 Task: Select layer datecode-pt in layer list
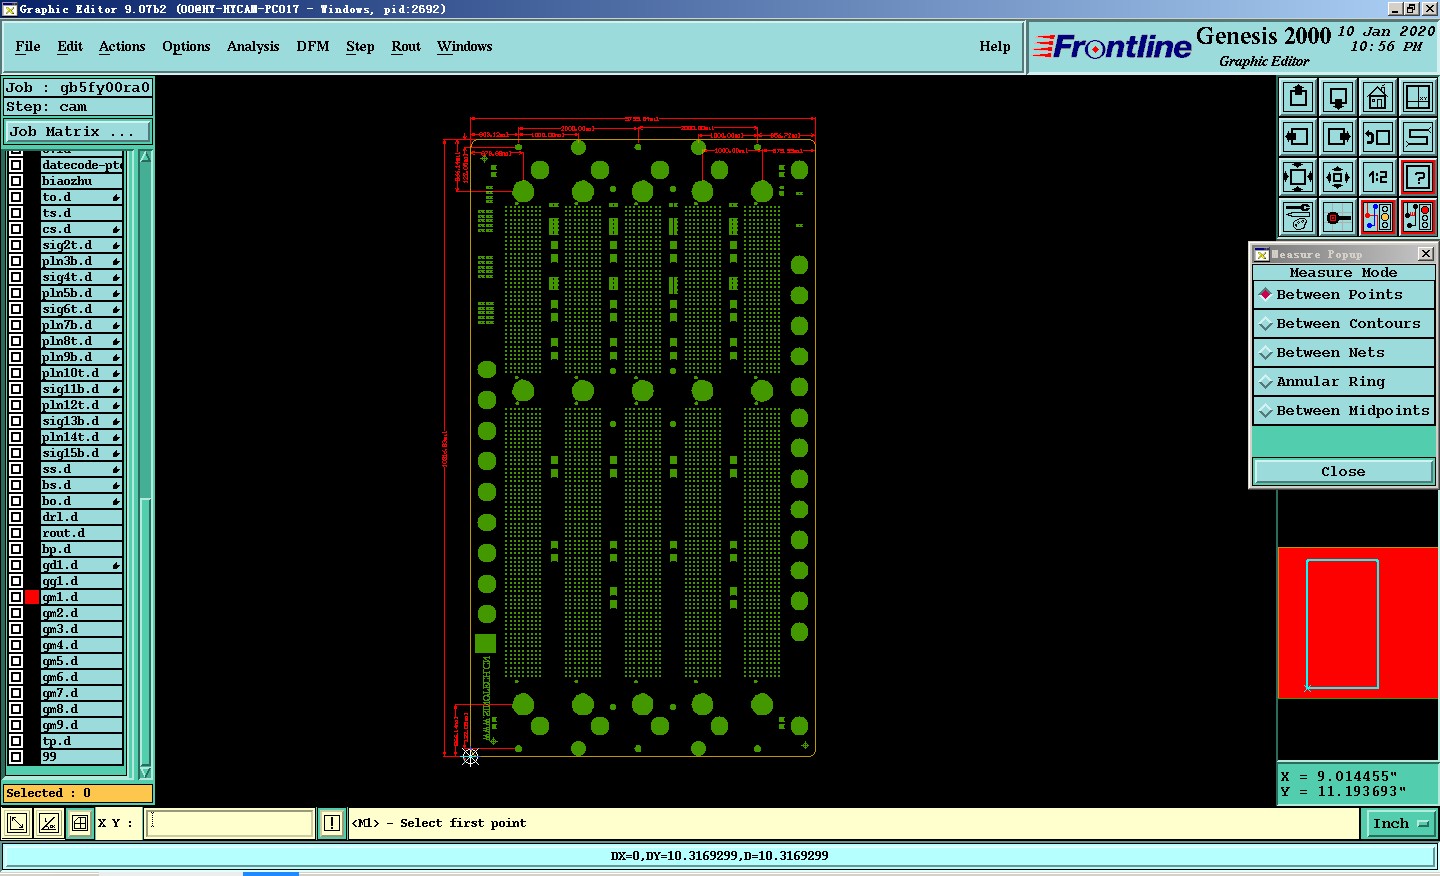81,165
